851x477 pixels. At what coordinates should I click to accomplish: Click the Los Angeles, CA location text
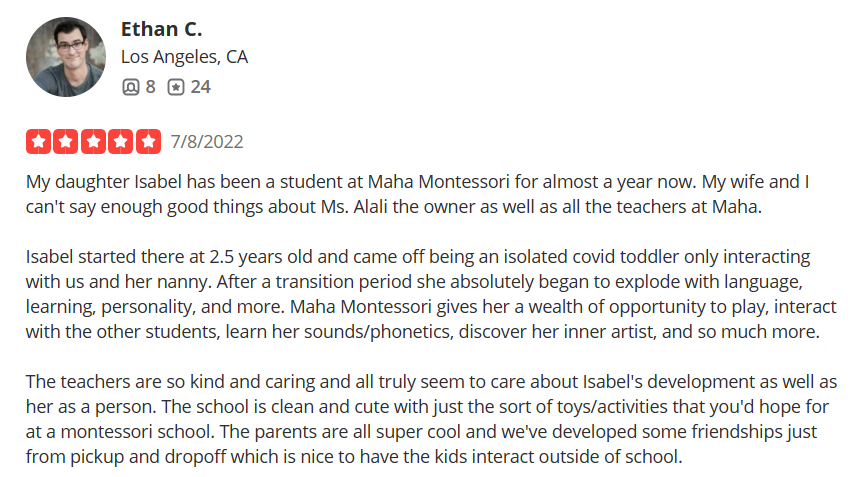(185, 57)
